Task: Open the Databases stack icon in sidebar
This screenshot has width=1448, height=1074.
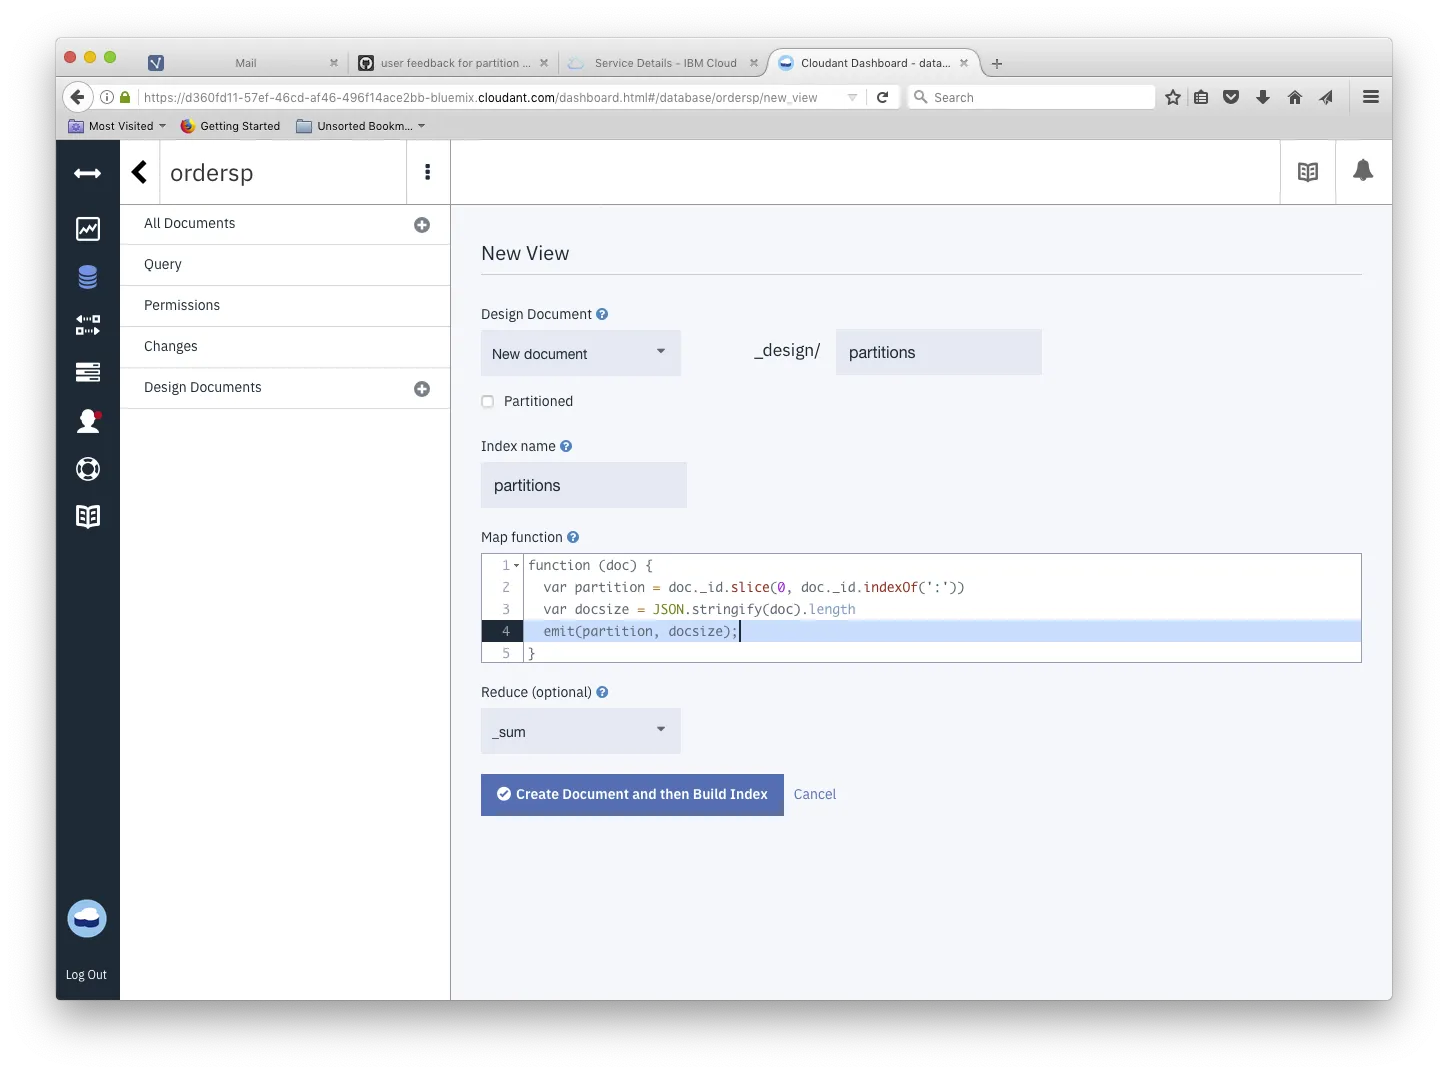Action: click(88, 277)
